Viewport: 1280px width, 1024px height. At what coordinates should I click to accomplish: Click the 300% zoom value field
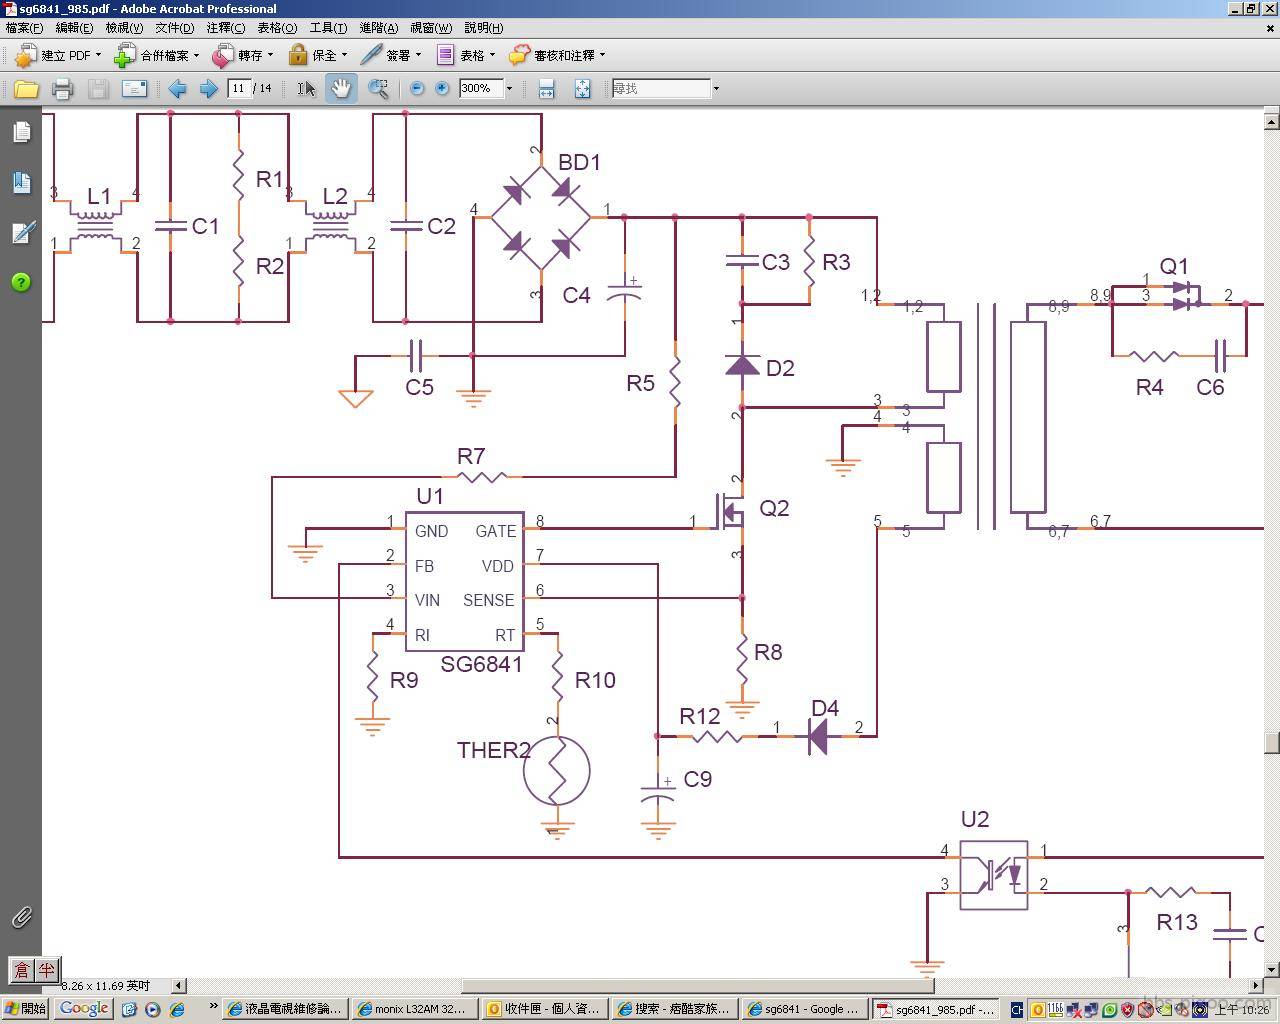(x=481, y=88)
